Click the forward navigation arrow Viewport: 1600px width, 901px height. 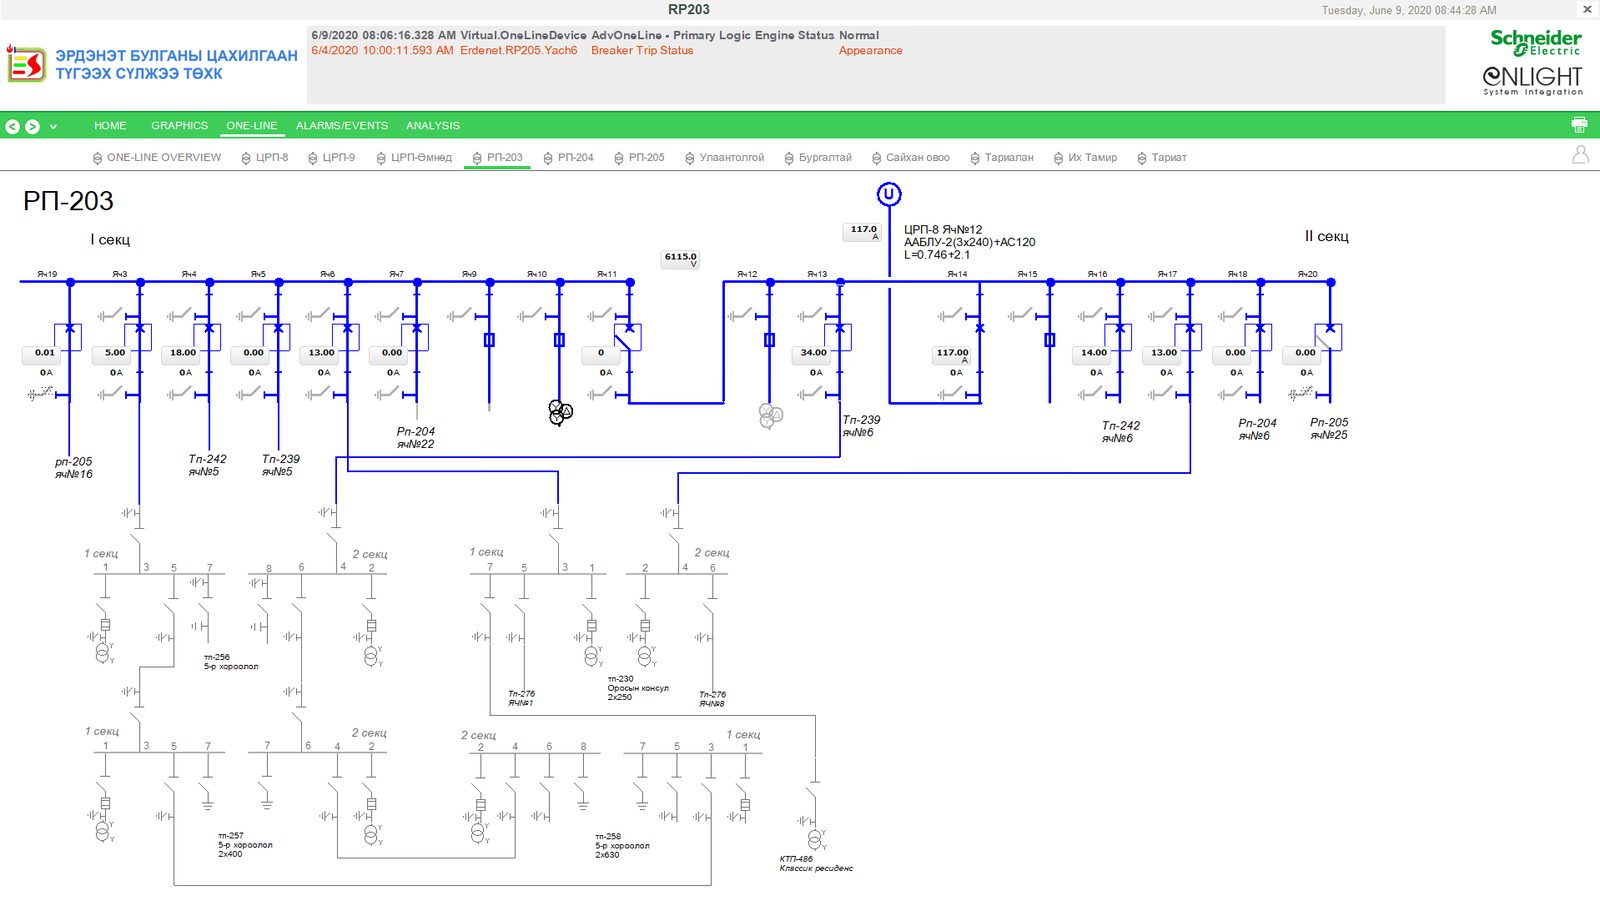pyautogui.click(x=32, y=127)
